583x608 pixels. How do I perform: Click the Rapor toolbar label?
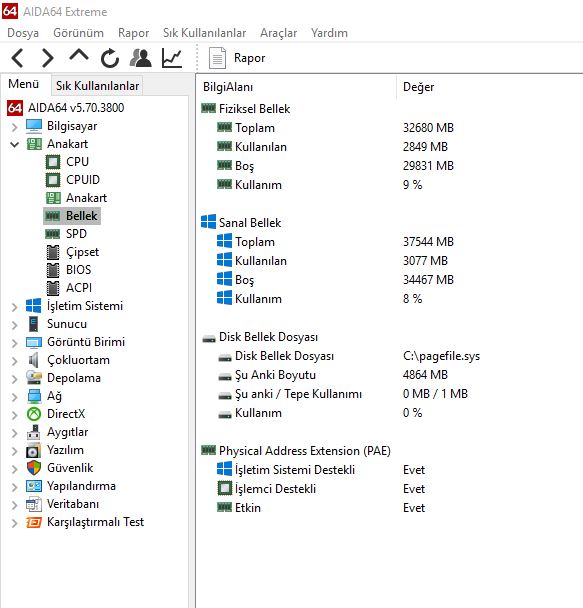coord(250,58)
